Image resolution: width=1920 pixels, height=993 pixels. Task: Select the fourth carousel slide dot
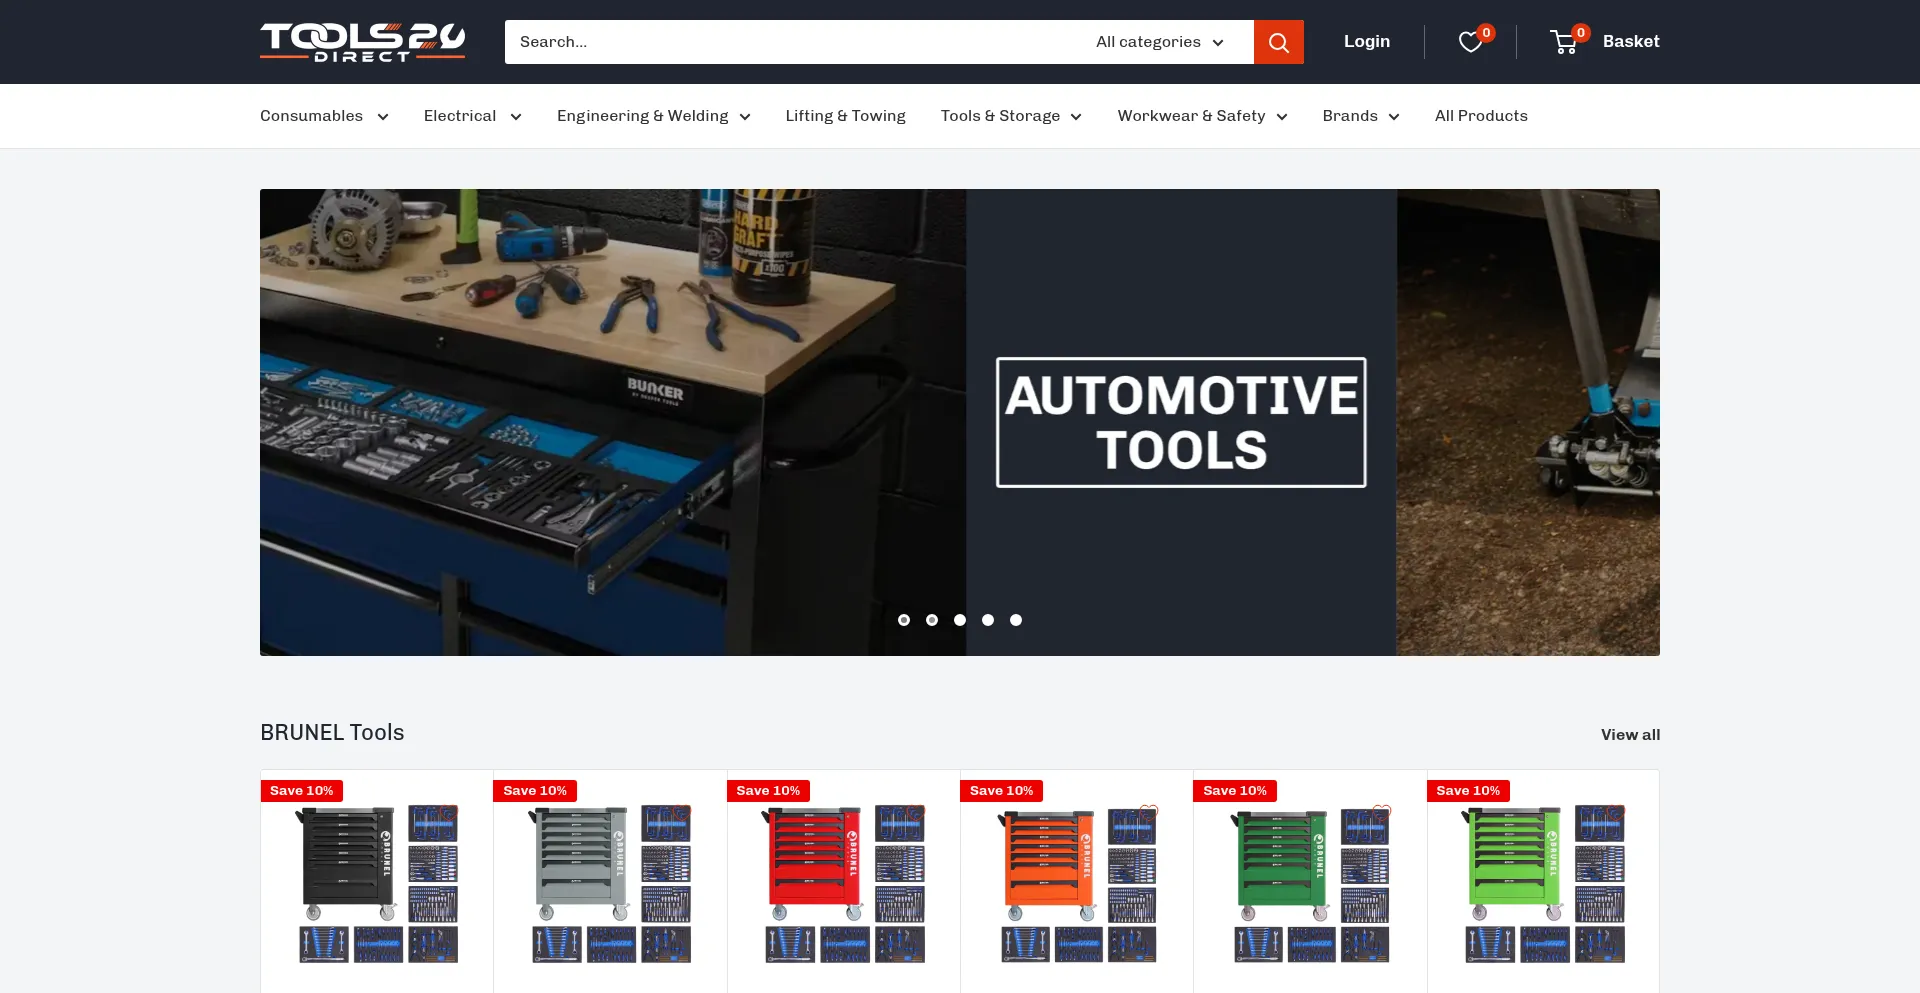tap(988, 620)
